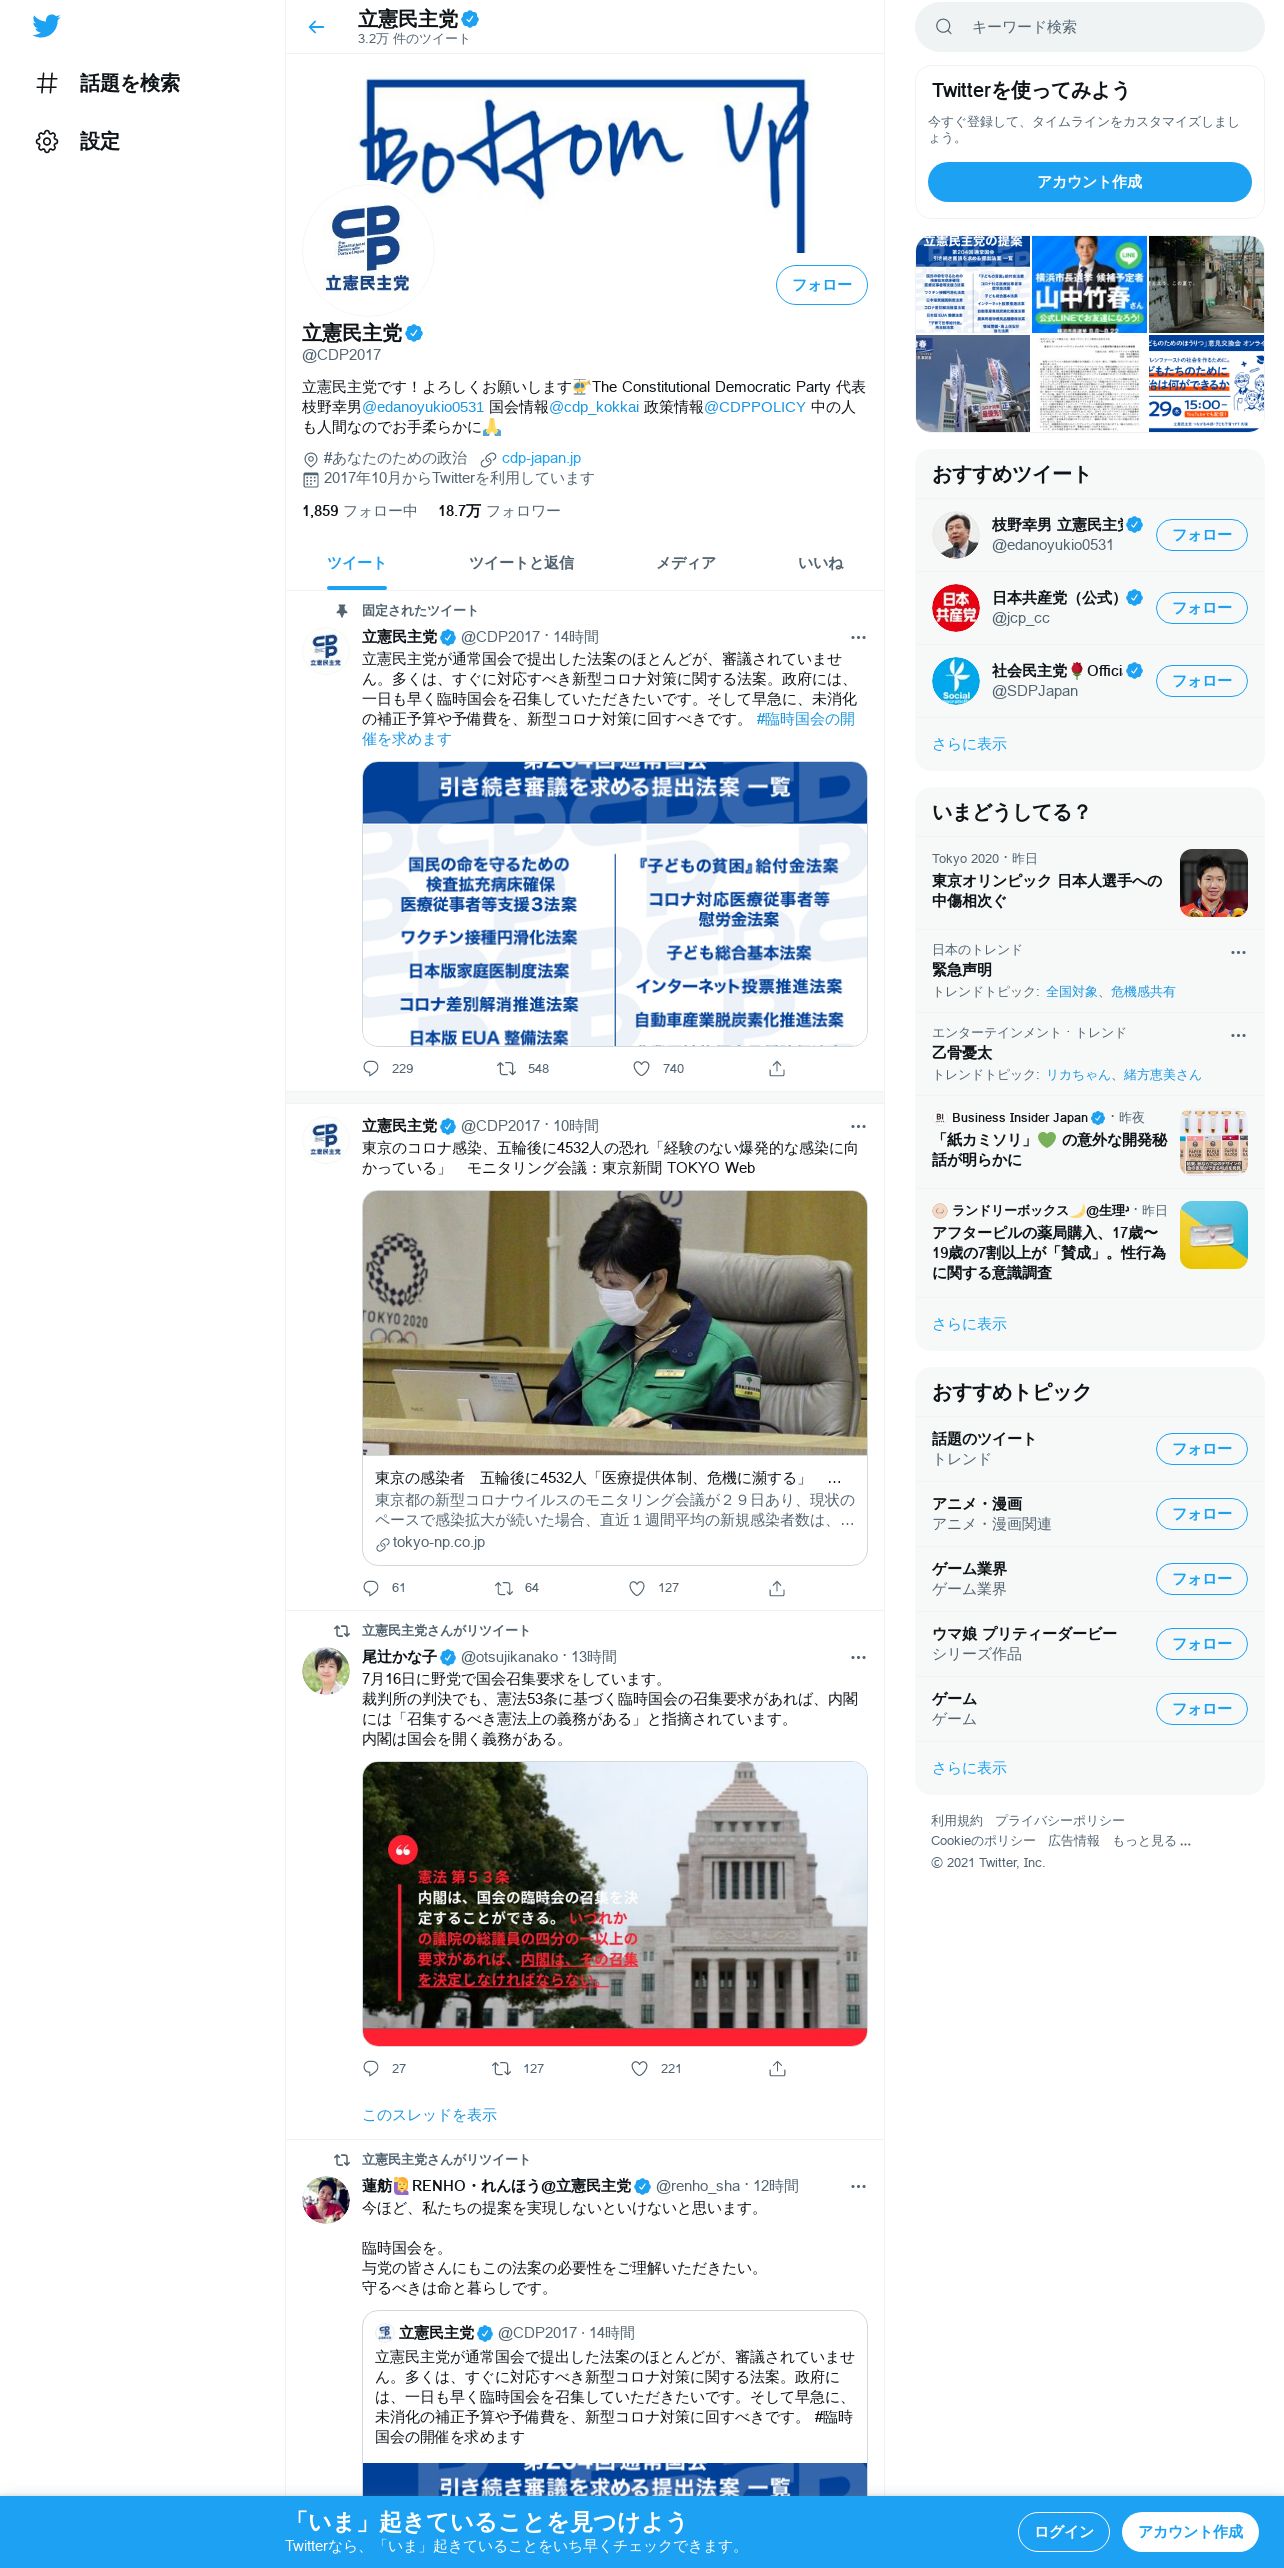
Task: Open 山中竹春 media thumbnail
Action: 1089,285
